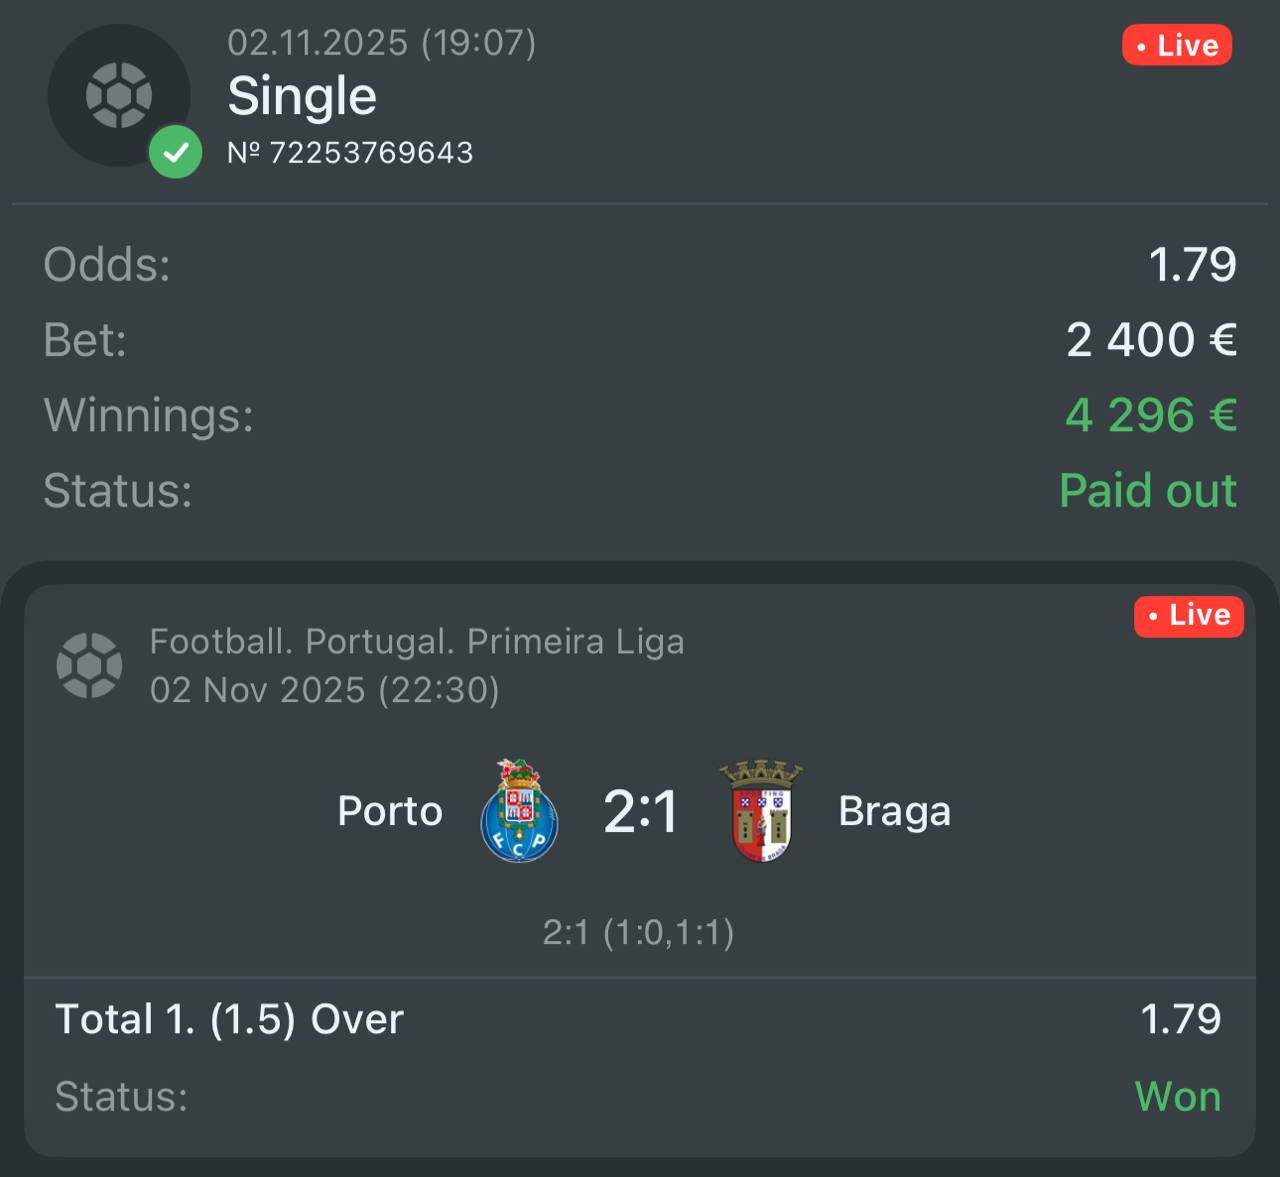
Task: Click the half-time scores line 2:1 (1:0,1:1)
Action: click(639, 932)
